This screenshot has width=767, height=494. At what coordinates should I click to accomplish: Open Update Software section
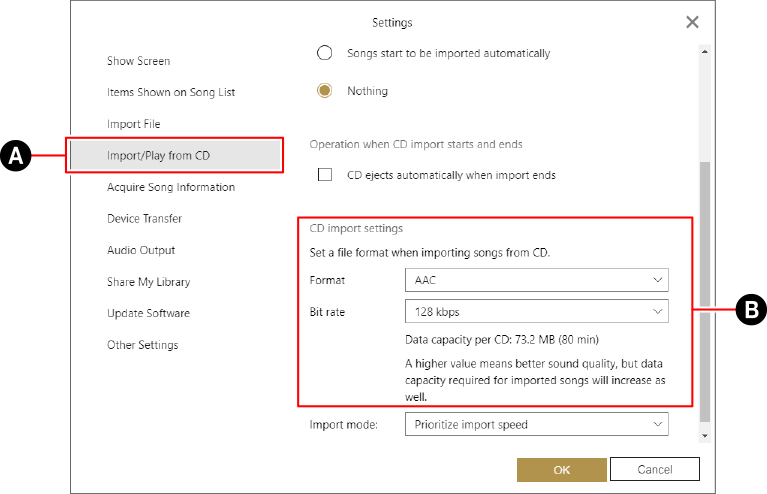click(148, 313)
